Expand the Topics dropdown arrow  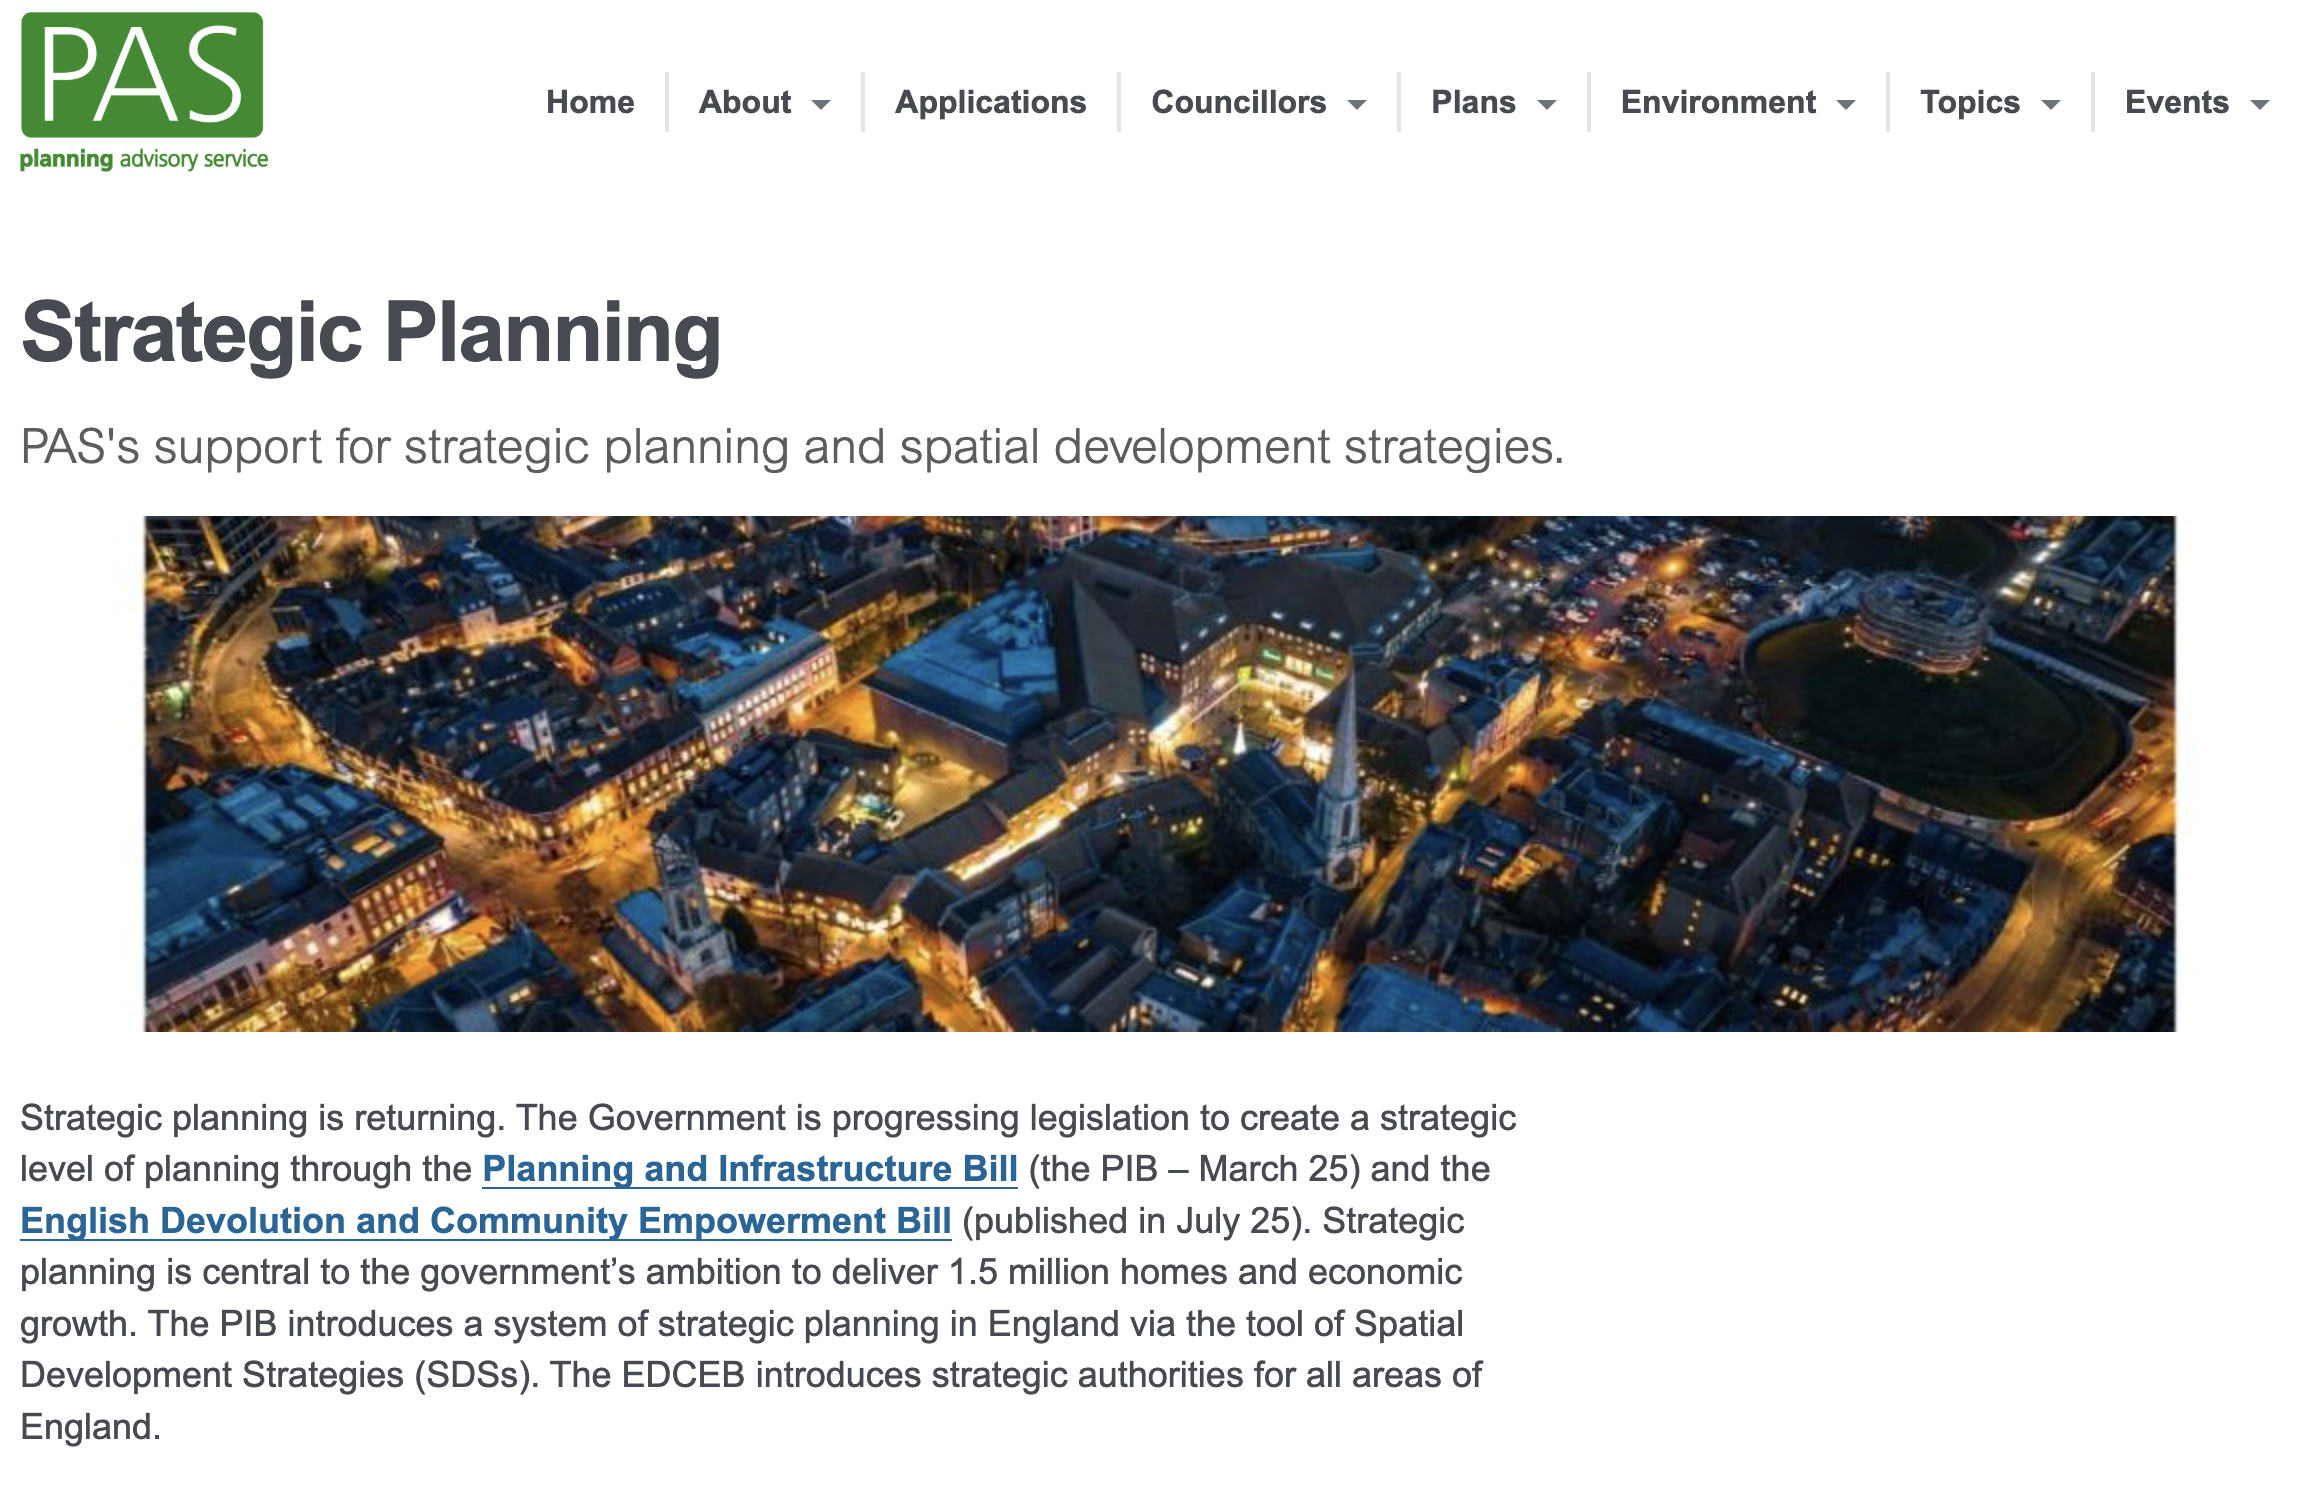[x=2051, y=104]
